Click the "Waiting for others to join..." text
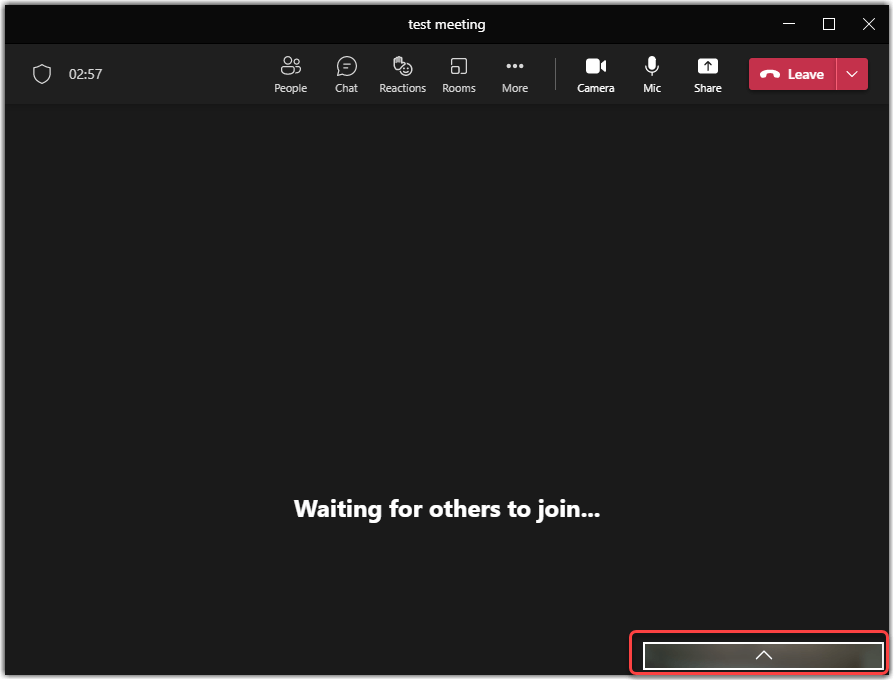 pyautogui.click(x=447, y=509)
